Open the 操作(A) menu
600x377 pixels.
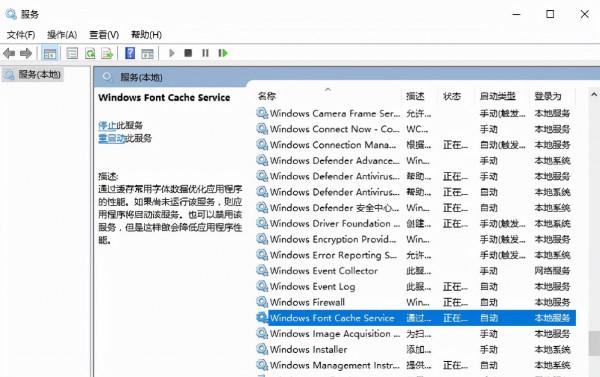coord(62,35)
